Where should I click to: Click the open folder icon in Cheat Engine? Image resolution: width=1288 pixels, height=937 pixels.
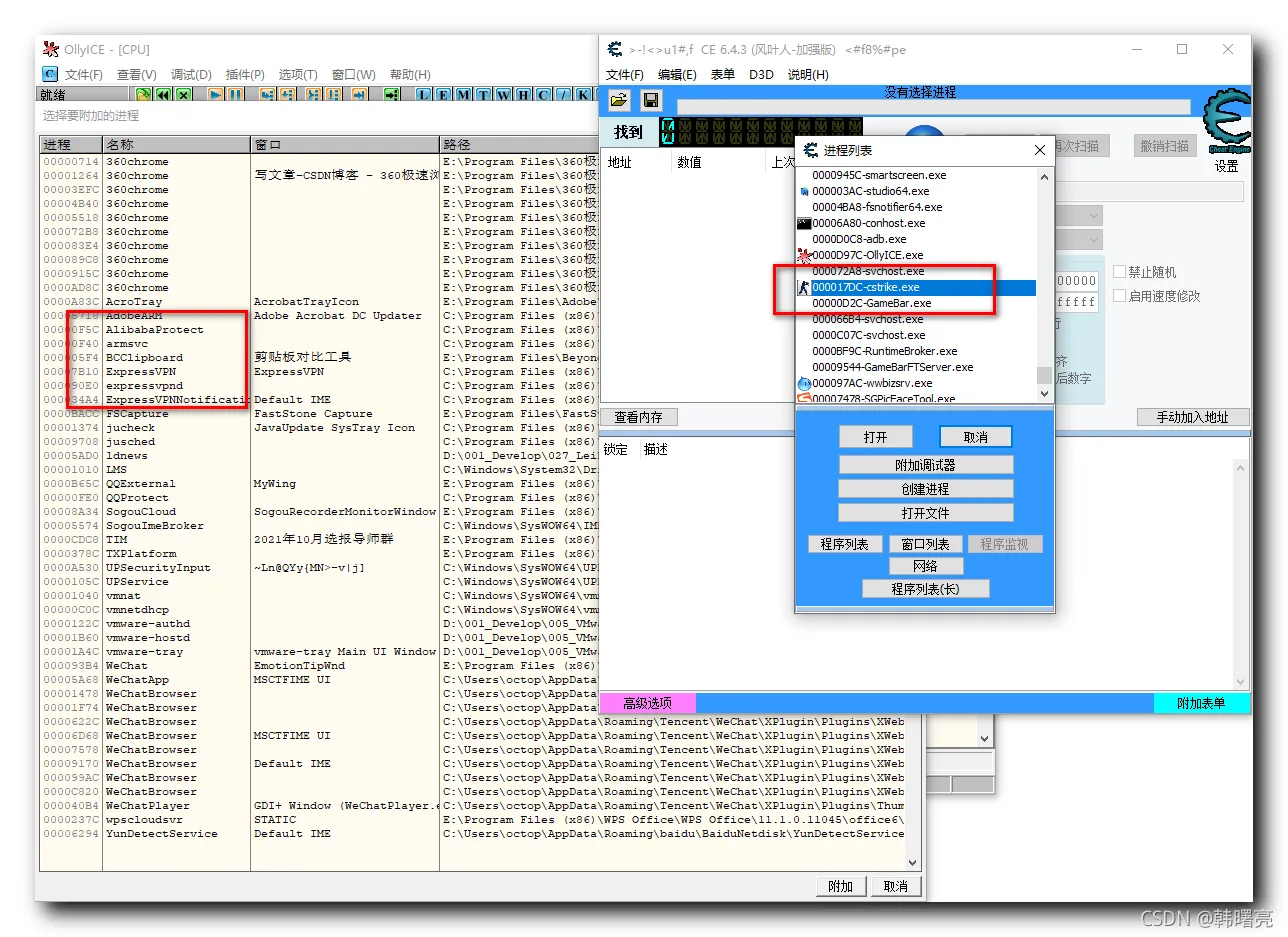click(619, 100)
